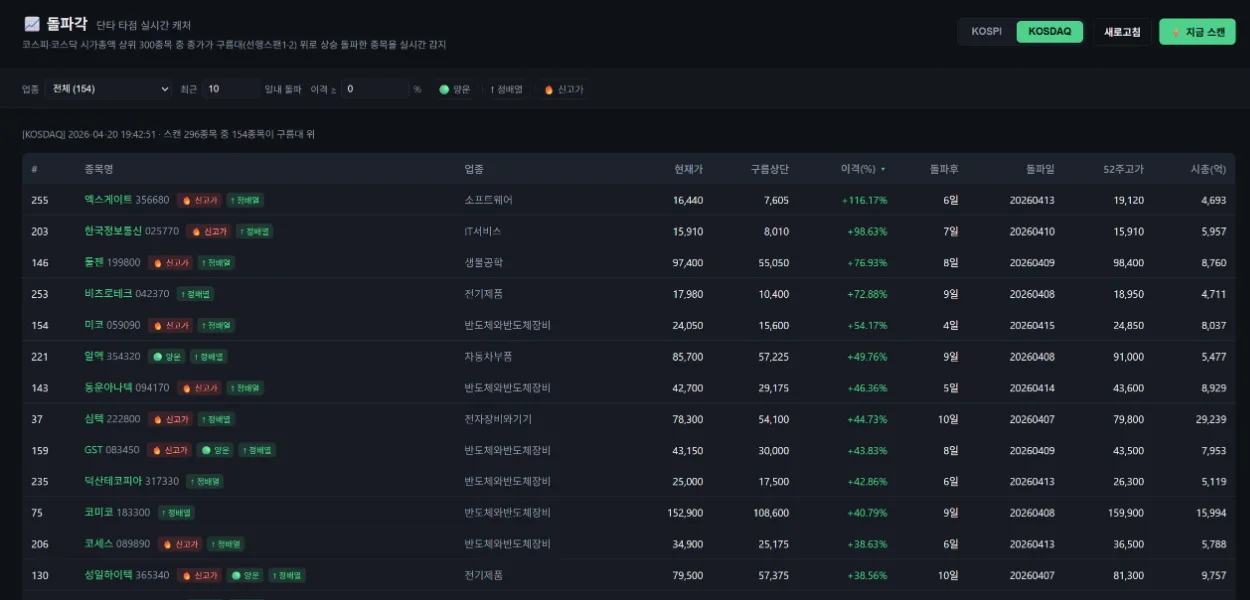Screen dimensions: 1250x600
Task: Sort by 52주고가 column header
Action: pyautogui.click(x=1124, y=169)
